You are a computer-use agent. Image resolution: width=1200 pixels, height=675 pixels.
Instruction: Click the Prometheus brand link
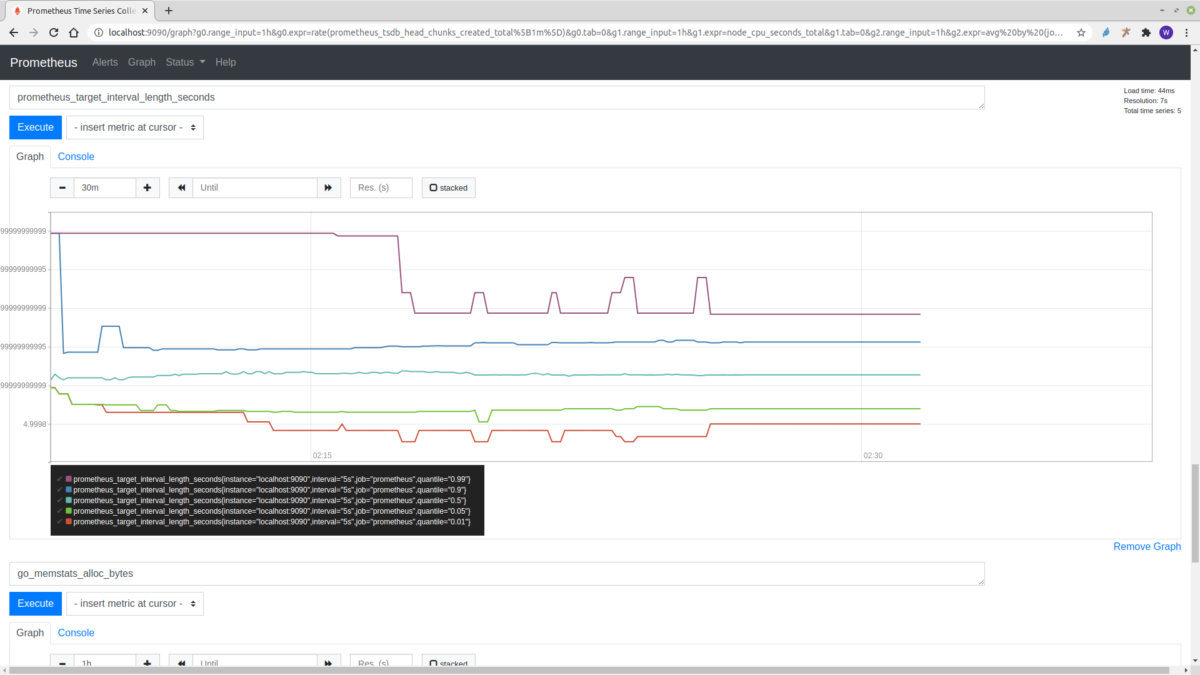point(44,62)
